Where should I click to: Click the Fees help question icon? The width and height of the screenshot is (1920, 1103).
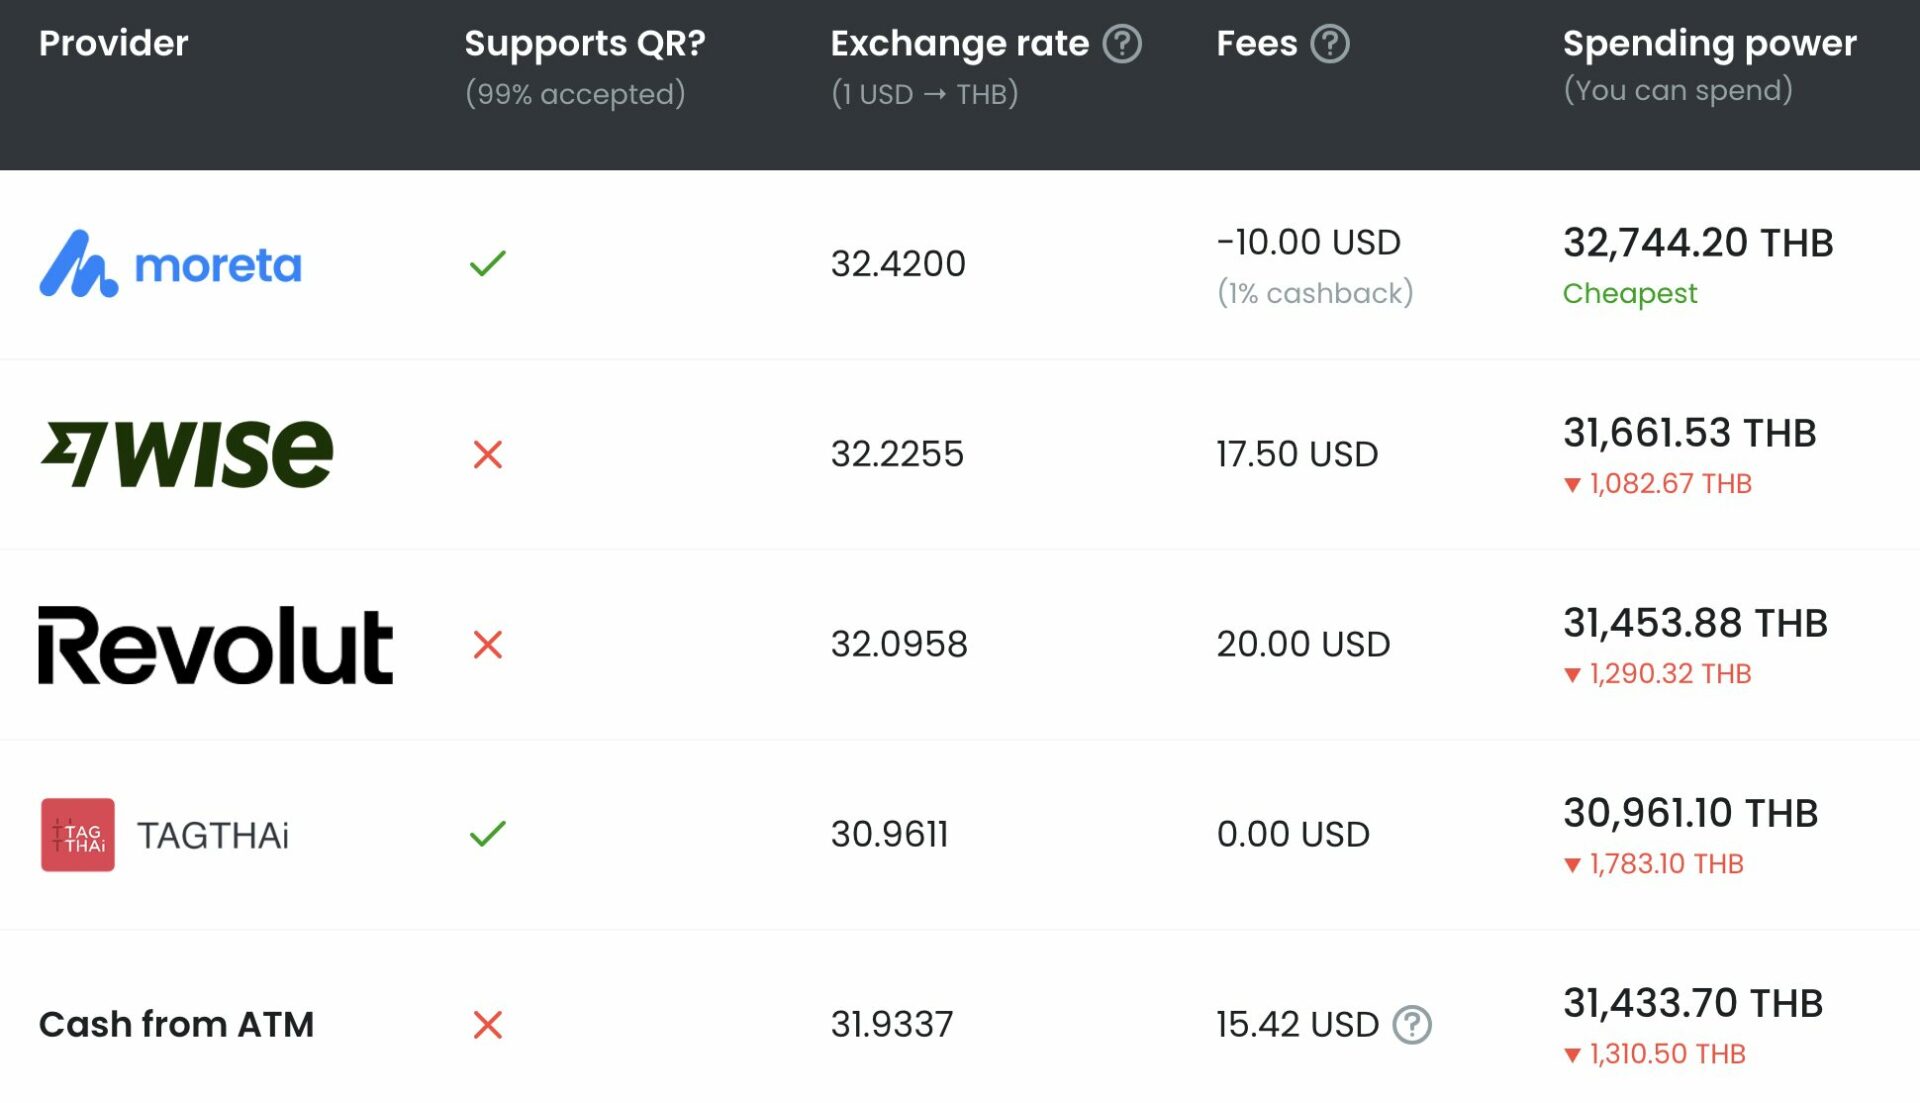1329,44
